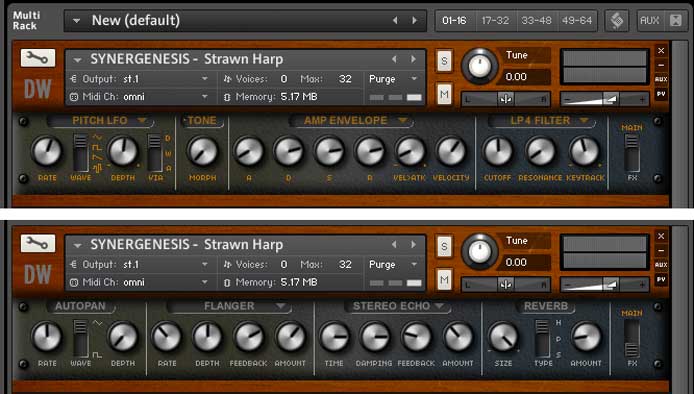Click volume slider on bottom instrument
Image resolution: width=694 pixels, height=394 pixels.
pos(604,284)
